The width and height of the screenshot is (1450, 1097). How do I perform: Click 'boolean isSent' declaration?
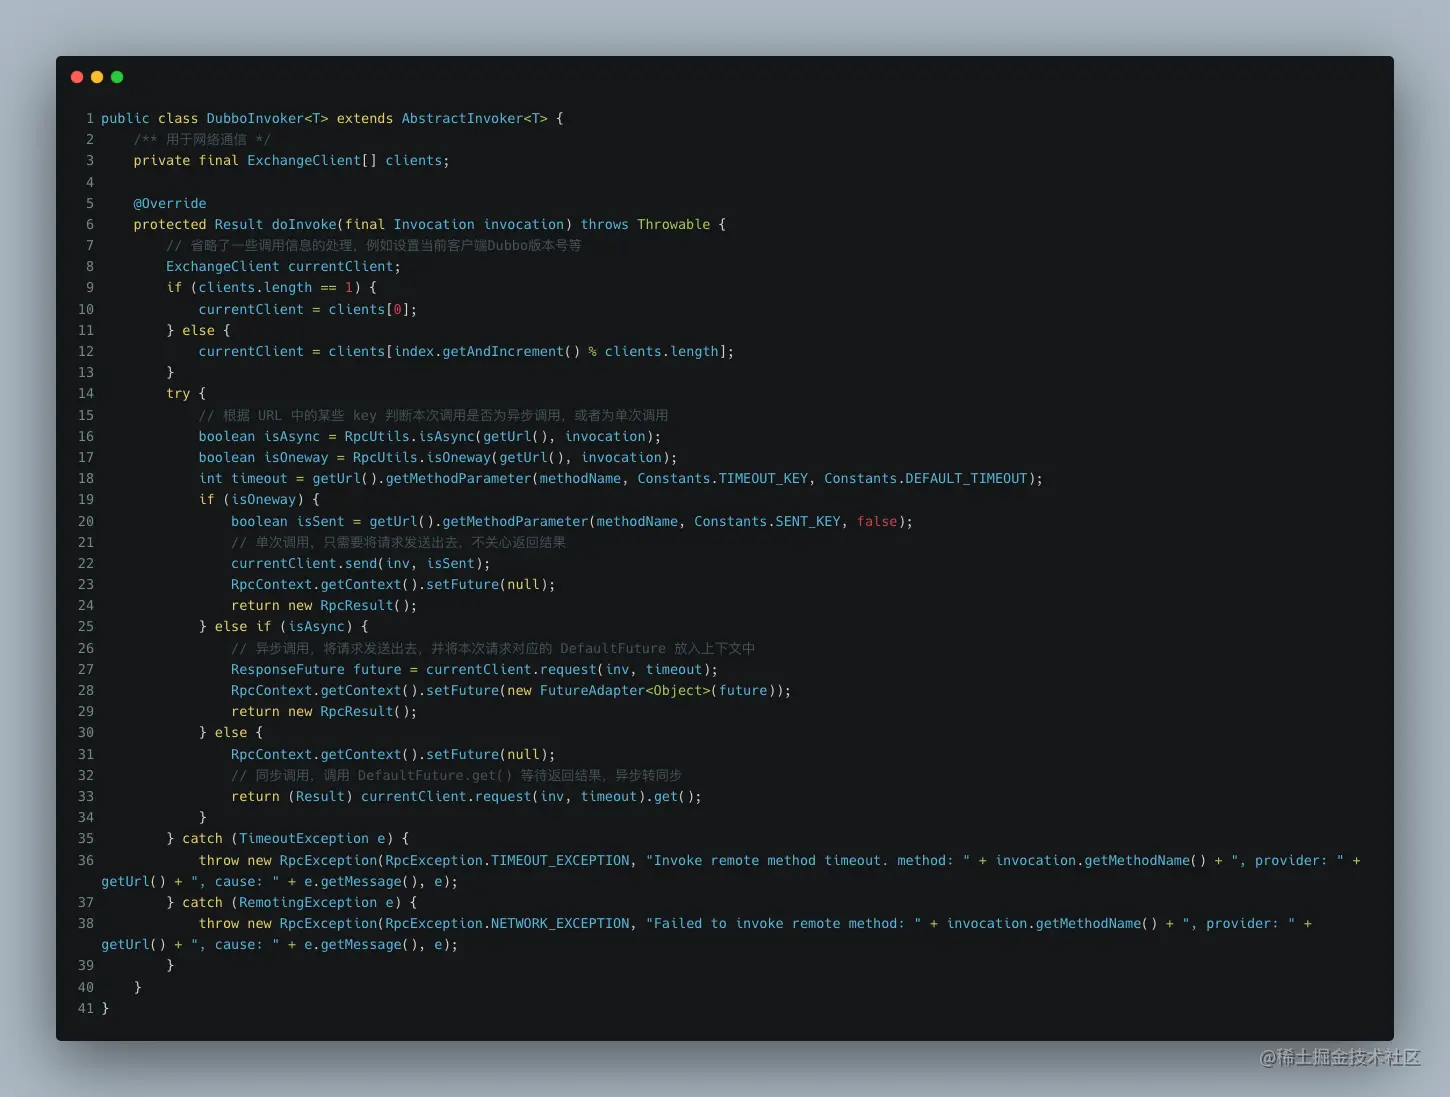(288, 521)
